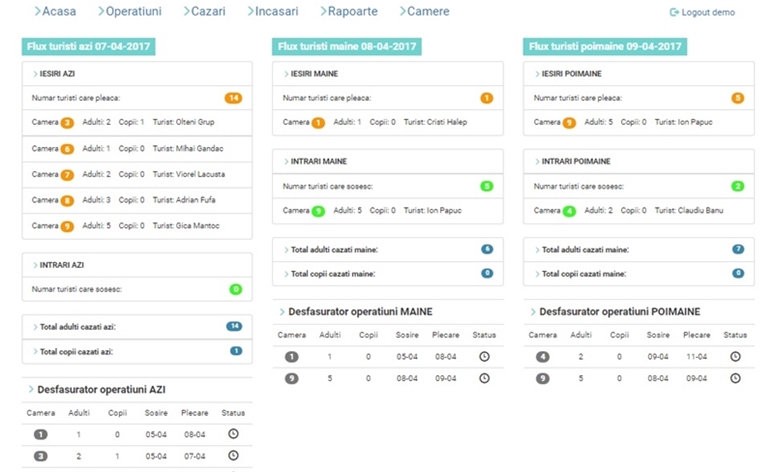Viewport: 774px width, 472px height.
Task: Click green camera 9 badge for Ion Papuc
Action: [x=318, y=211]
